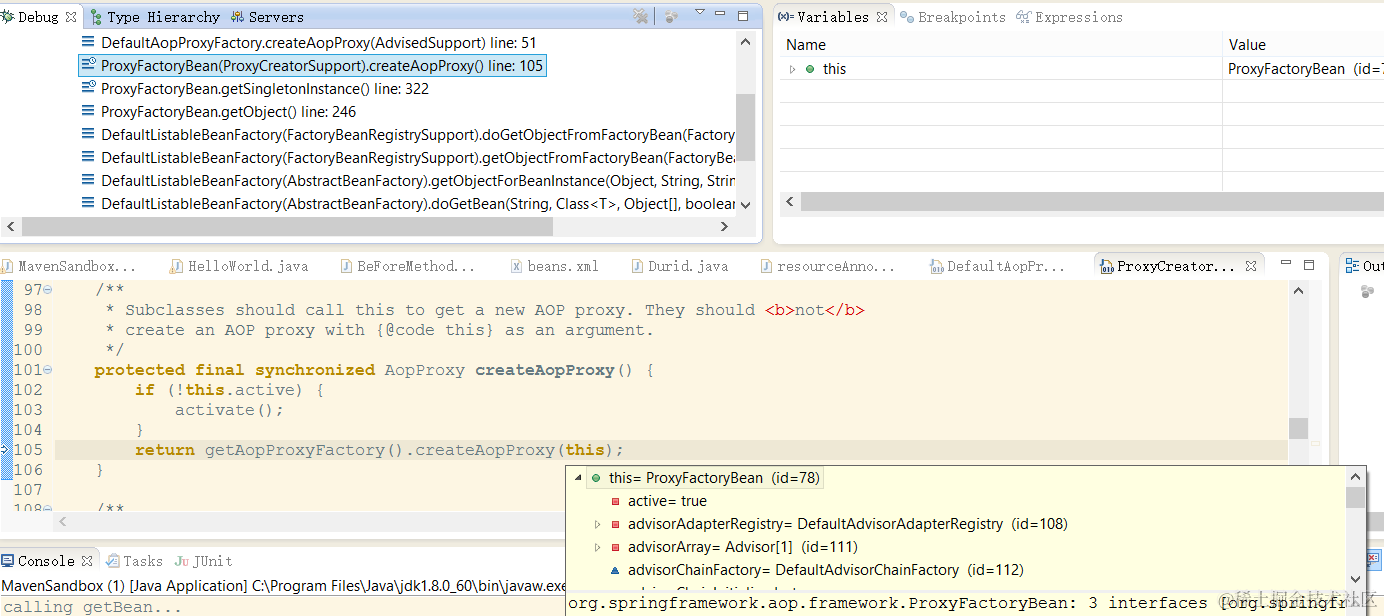This screenshot has height=616, width=1384.
Task: Expand advisorAdapterRegistry in the hover popup
Action: 598,524
